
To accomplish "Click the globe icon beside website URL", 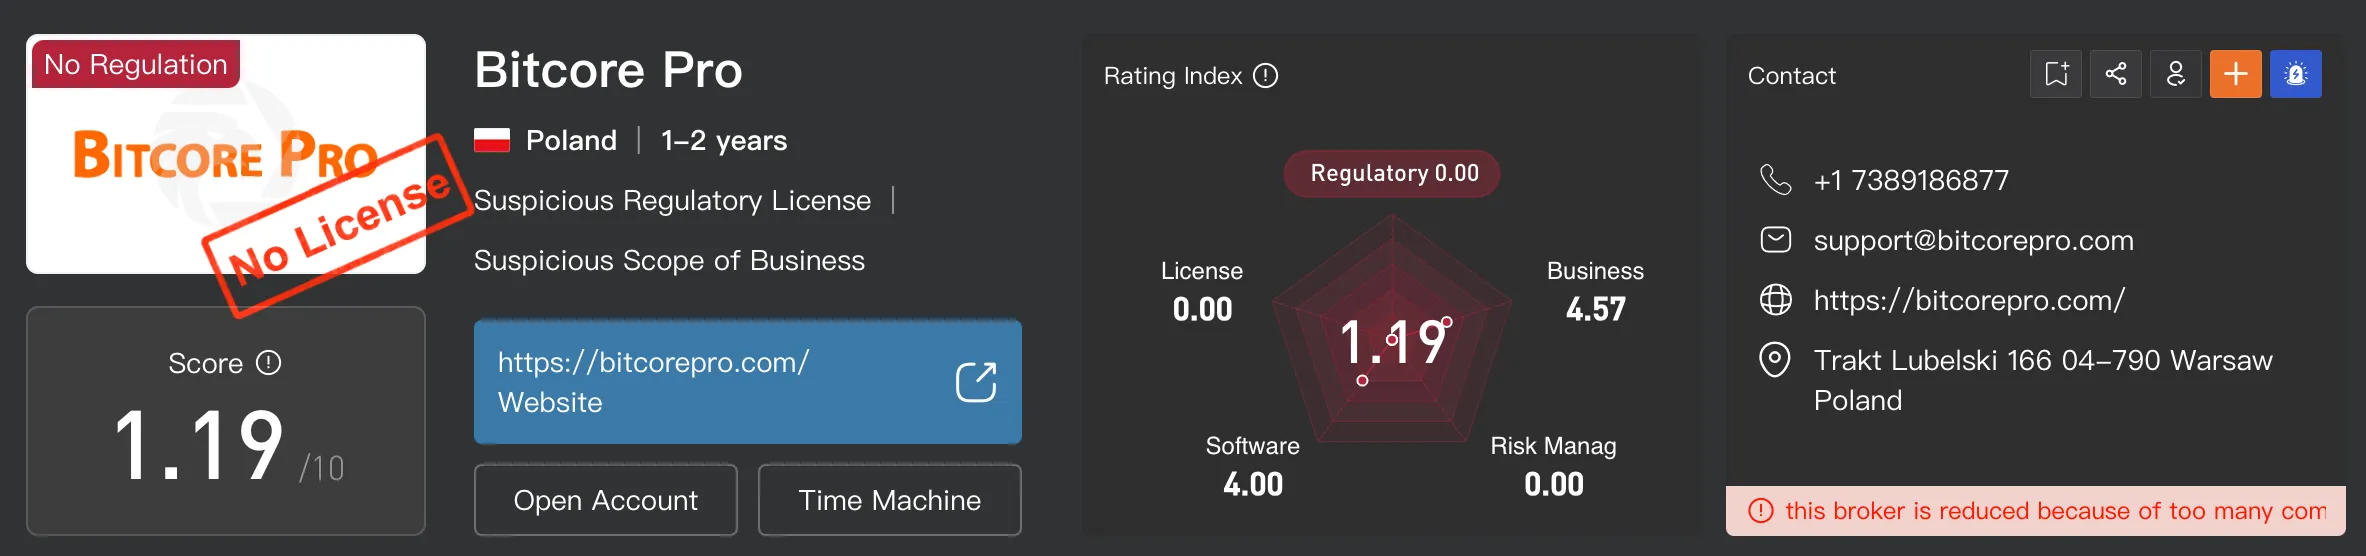I will coord(1775,300).
